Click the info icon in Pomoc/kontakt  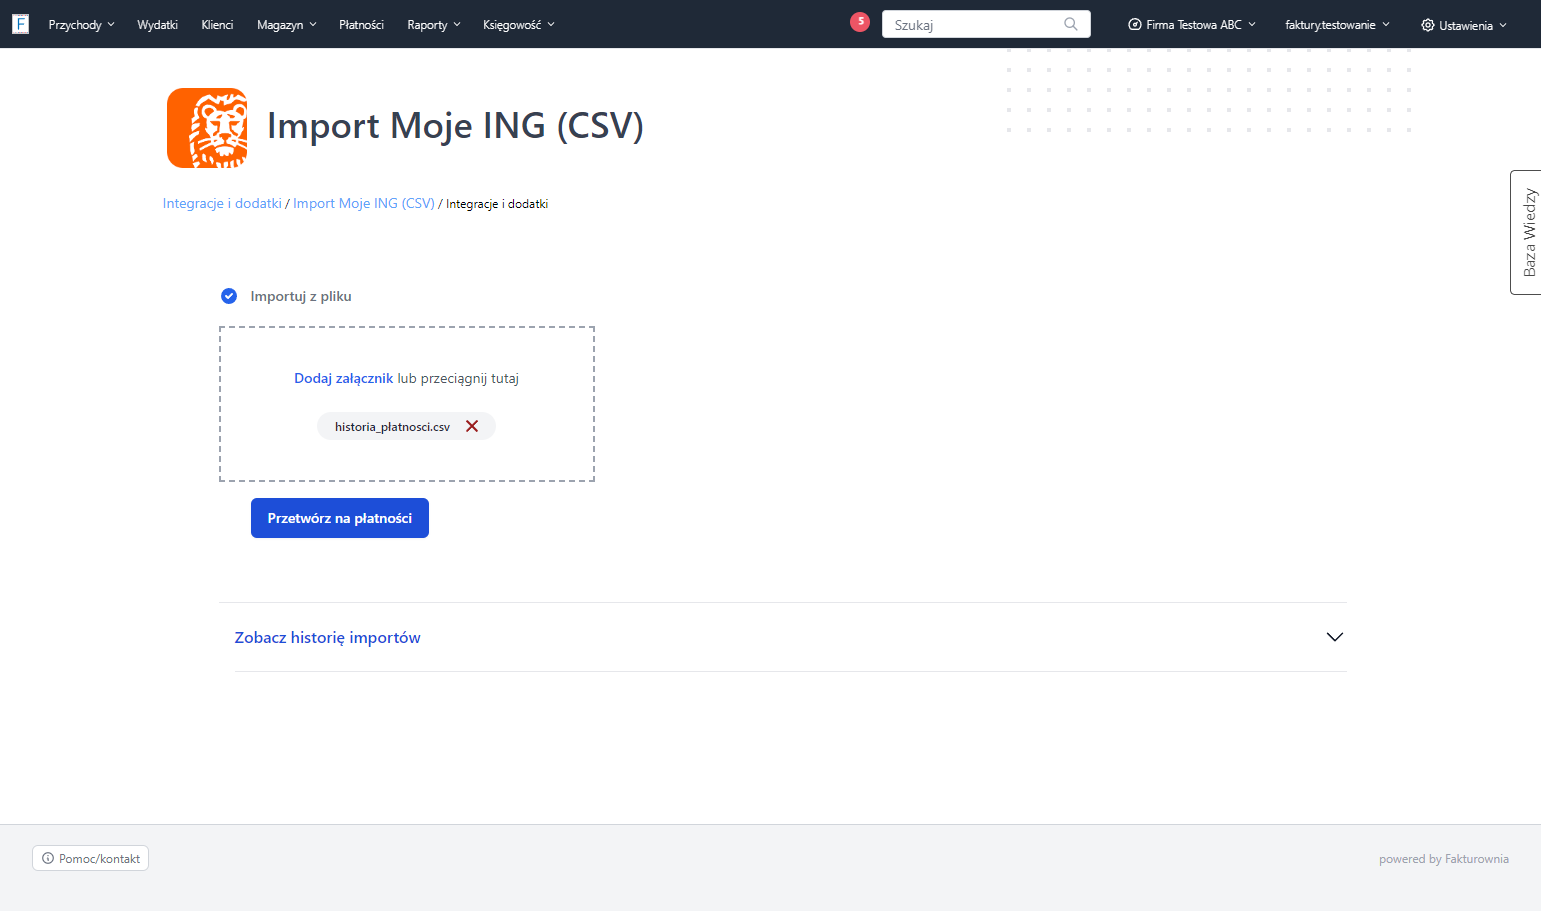48,858
